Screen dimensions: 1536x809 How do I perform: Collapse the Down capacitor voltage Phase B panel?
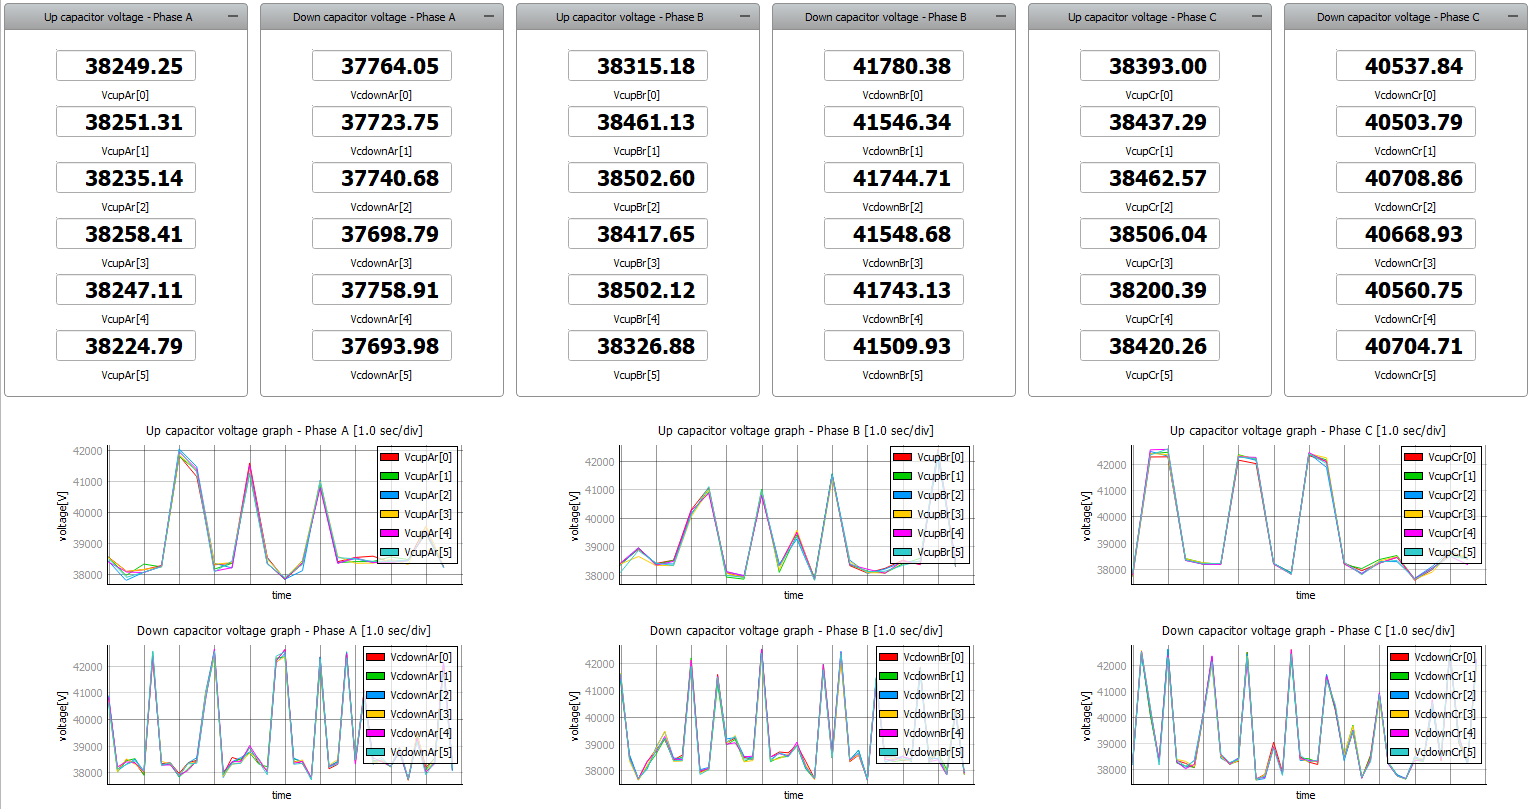(1001, 17)
